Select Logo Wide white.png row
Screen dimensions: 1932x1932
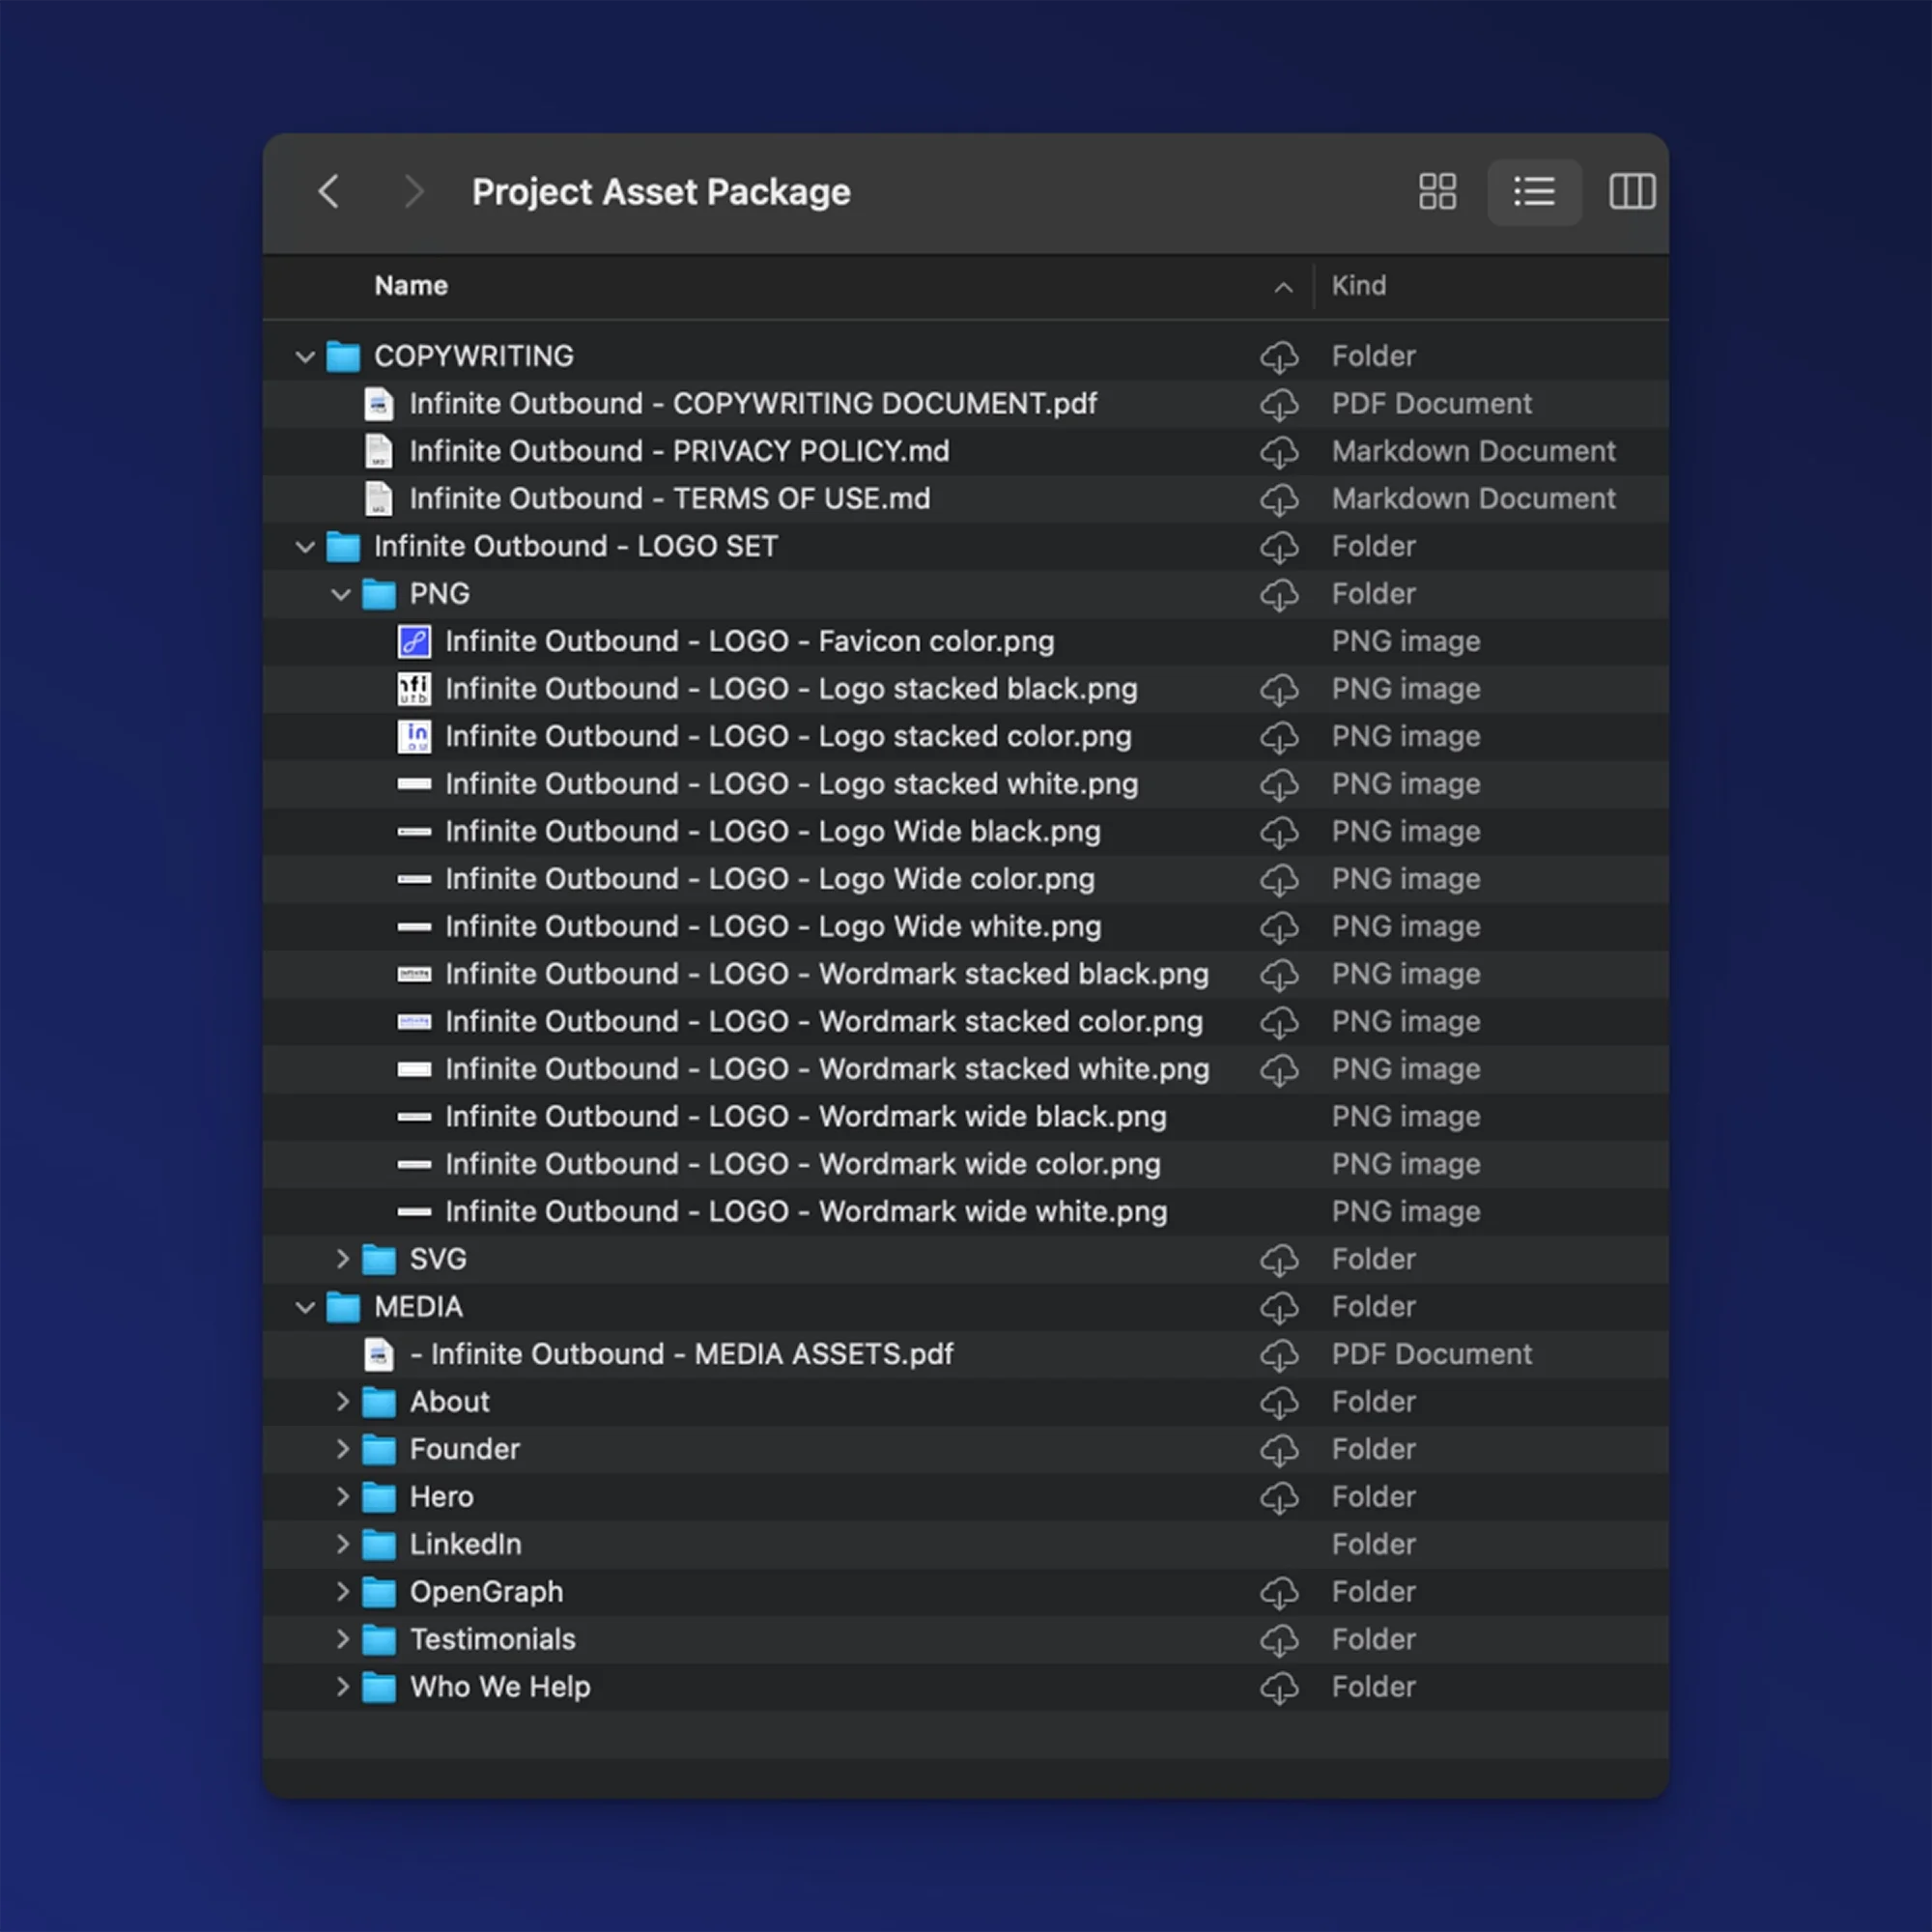(x=966, y=927)
